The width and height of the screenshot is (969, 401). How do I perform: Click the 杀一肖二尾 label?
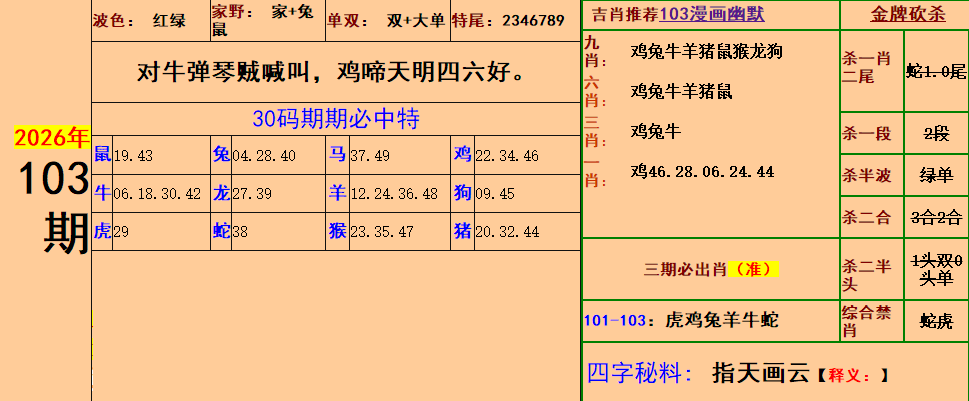click(x=866, y=68)
